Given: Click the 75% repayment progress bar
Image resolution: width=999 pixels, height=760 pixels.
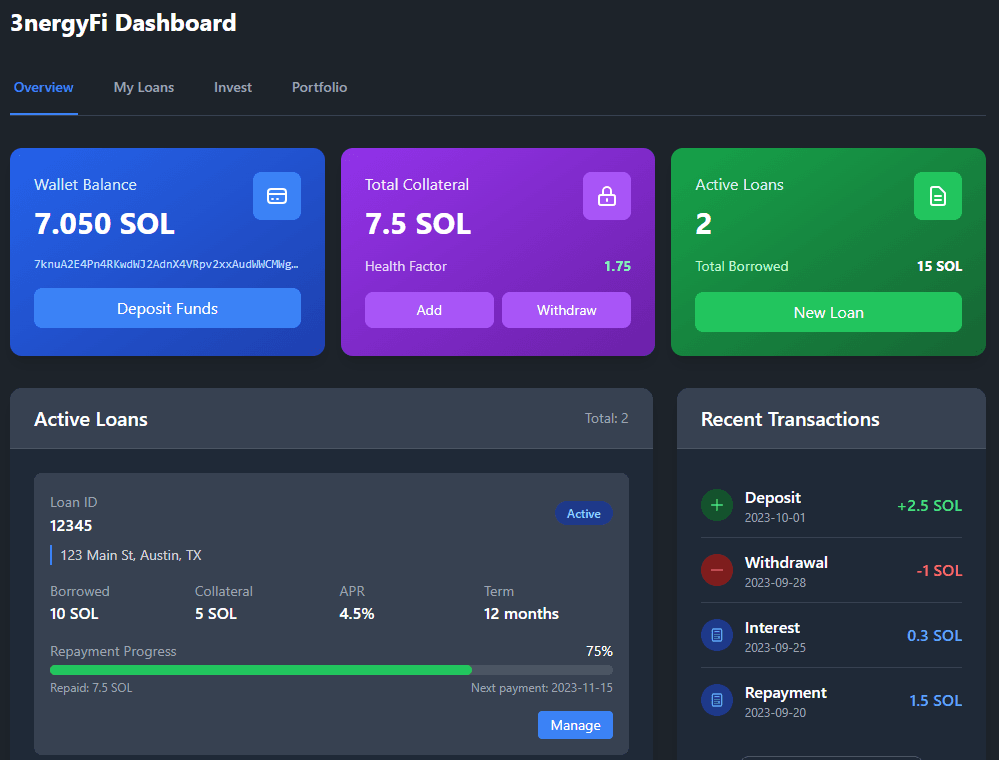Looking at the screenshot, I should tap(330, 670).
